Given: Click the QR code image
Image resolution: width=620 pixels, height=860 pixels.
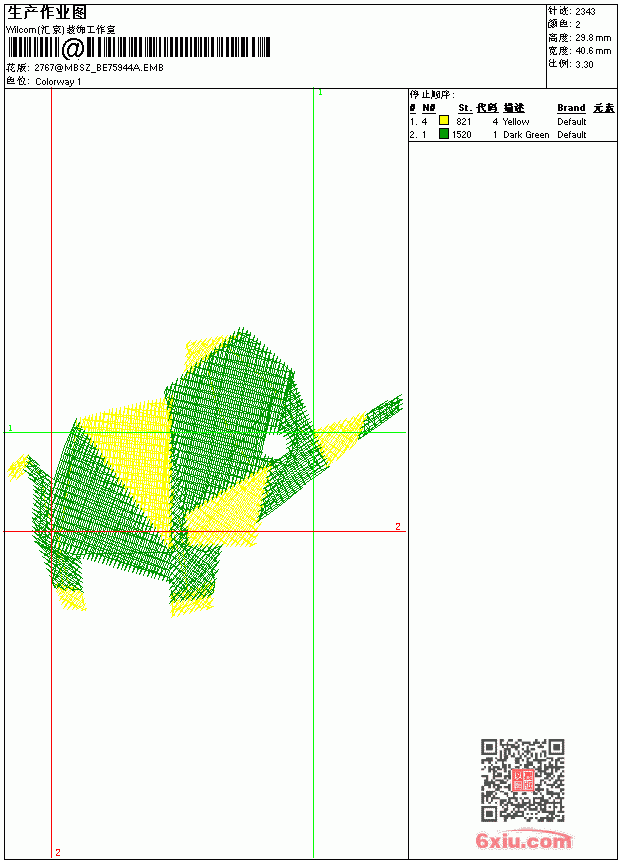Looking at the screenshot, I should (522, 780).
